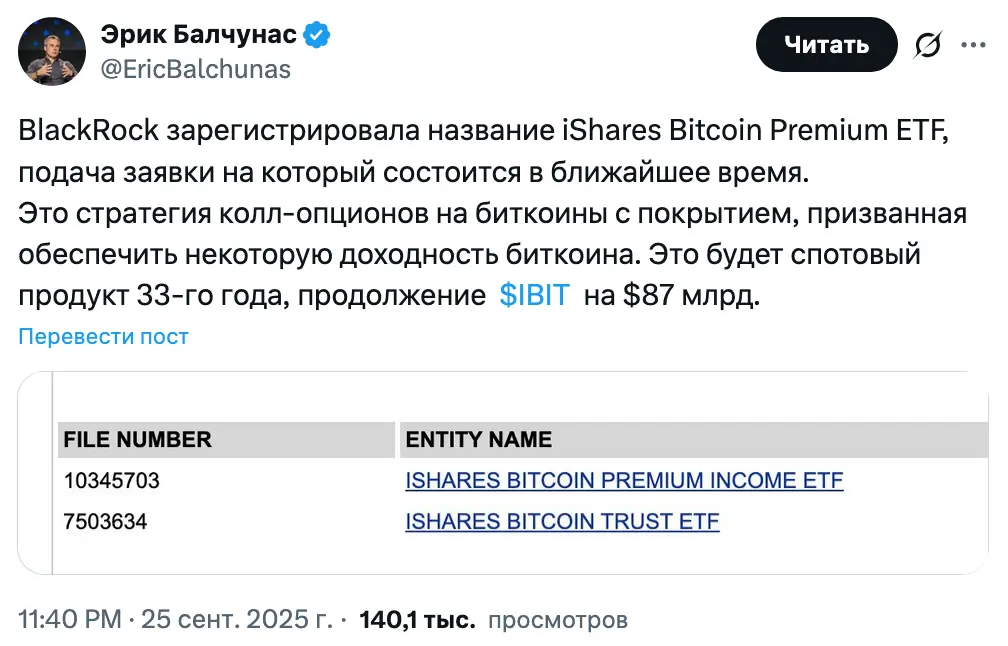Open Grok actions slashed-circle icon

(x=928, y=46)
